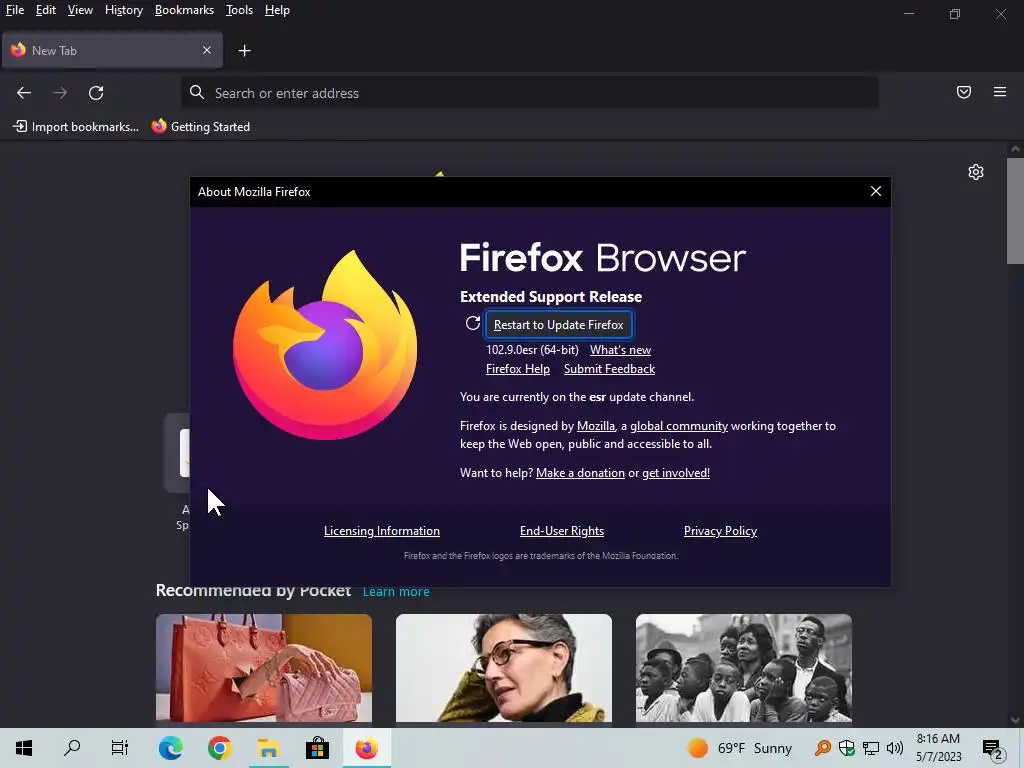Open Windows taskbar search
This screenshot has height=768, width=1024.
point(72,748)
